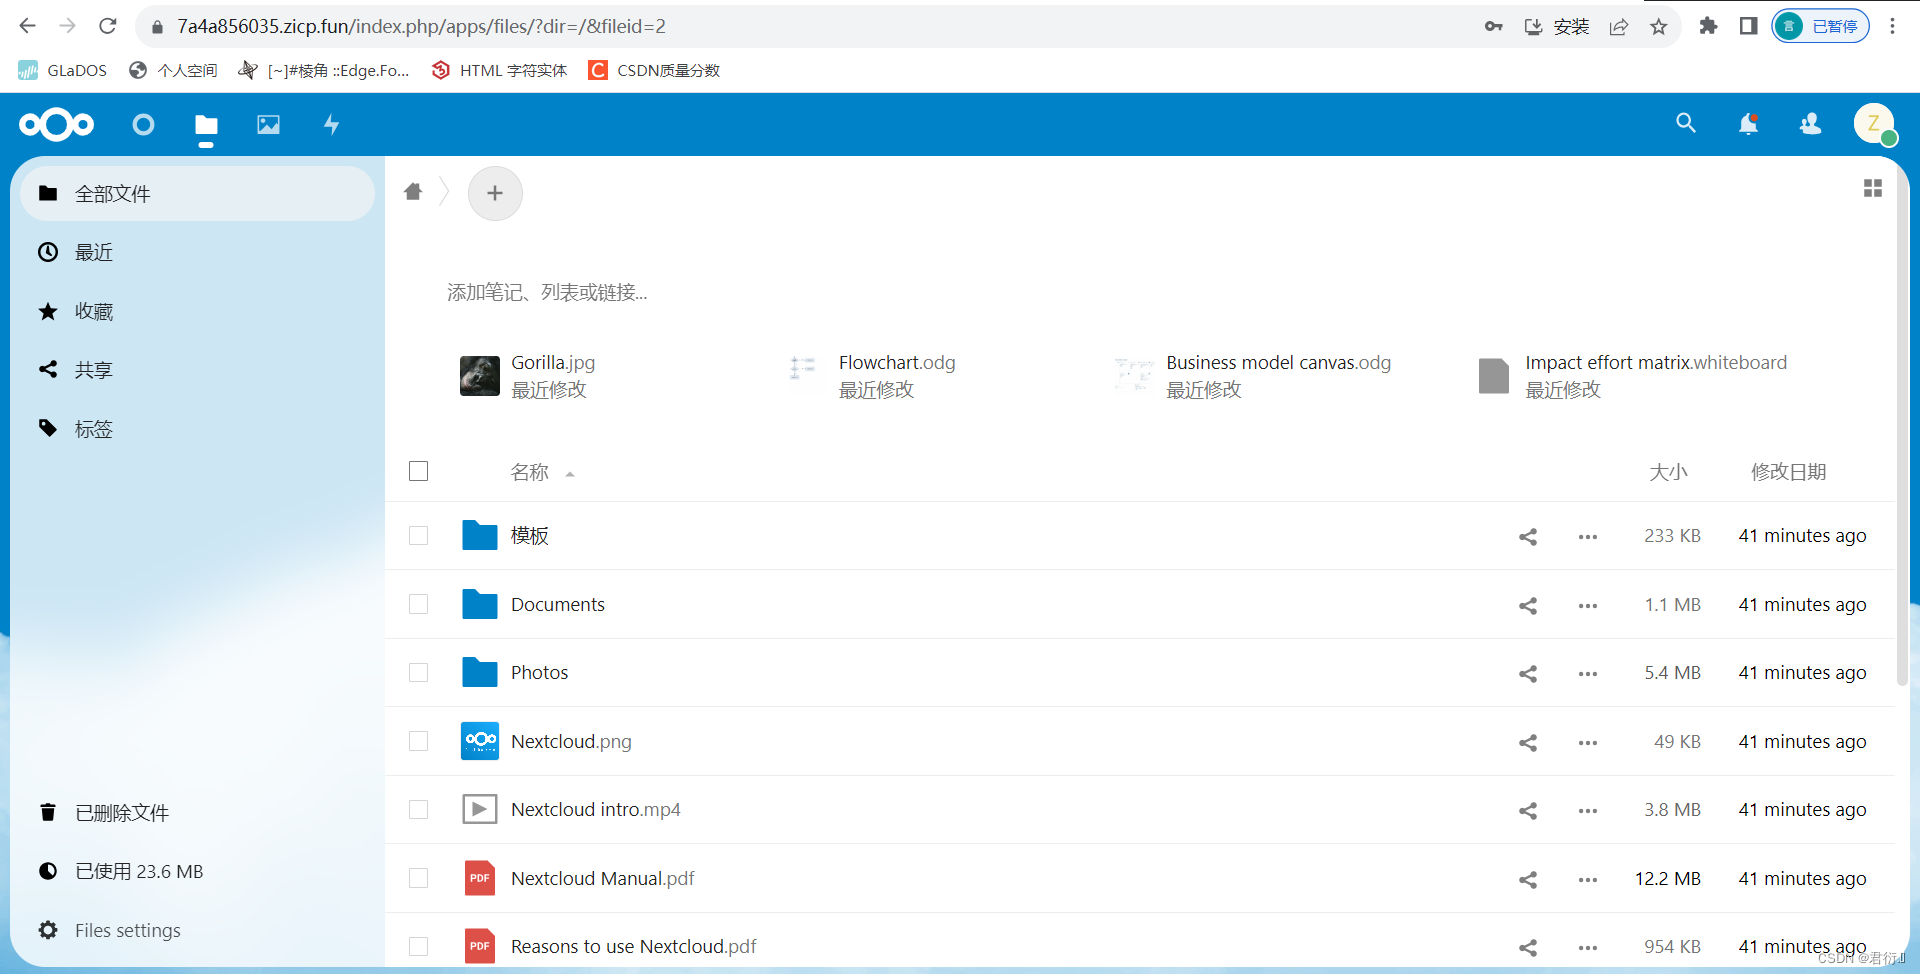
Task: Open 全部文件 in sidebar
Action: [x=197, y=194]
